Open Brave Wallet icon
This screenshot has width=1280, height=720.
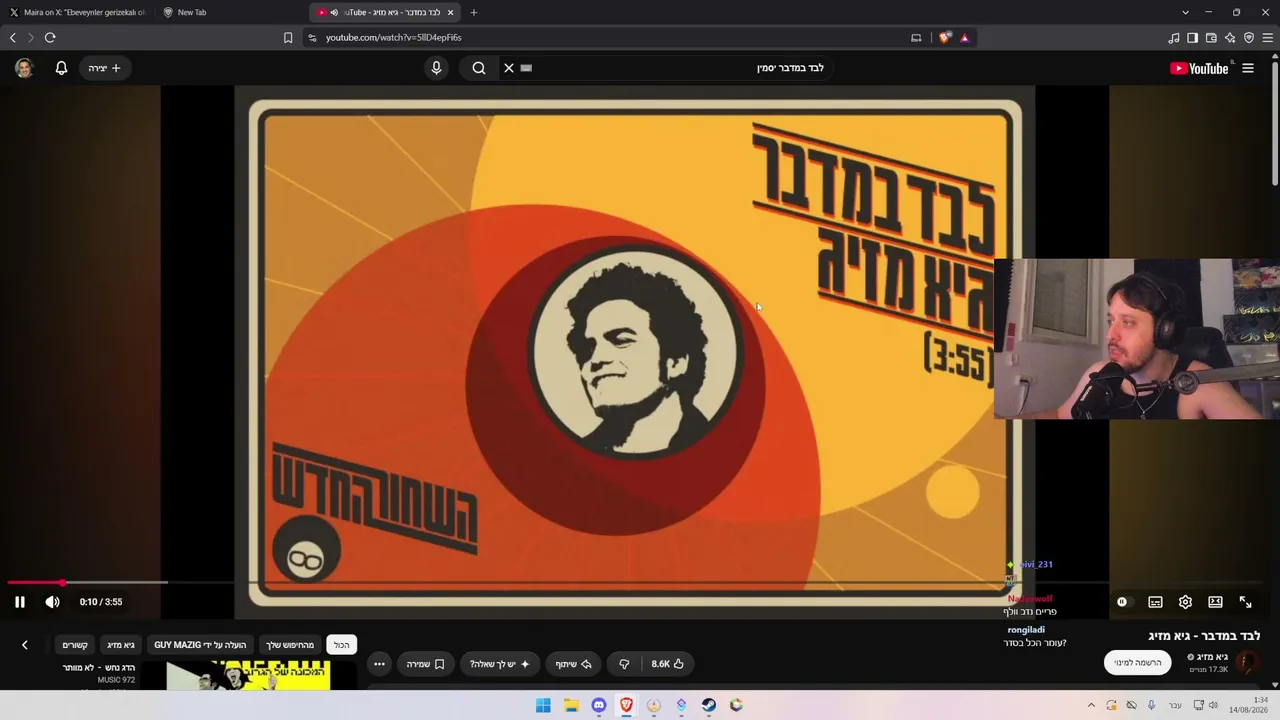pyautogui.click(x=1211, y=38)
